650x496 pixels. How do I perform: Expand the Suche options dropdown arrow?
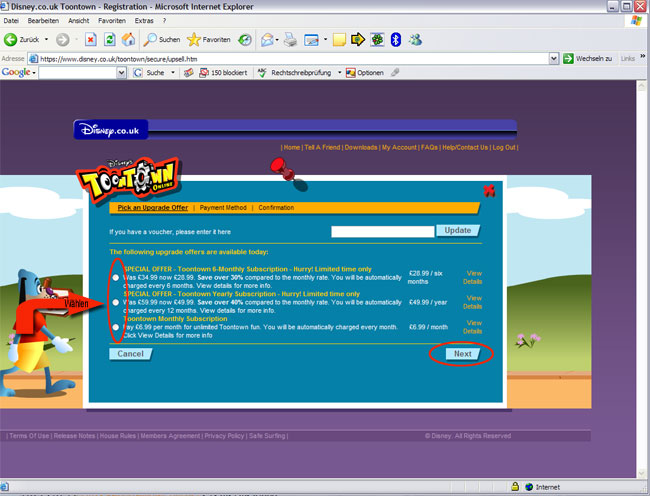coord(173,73)
